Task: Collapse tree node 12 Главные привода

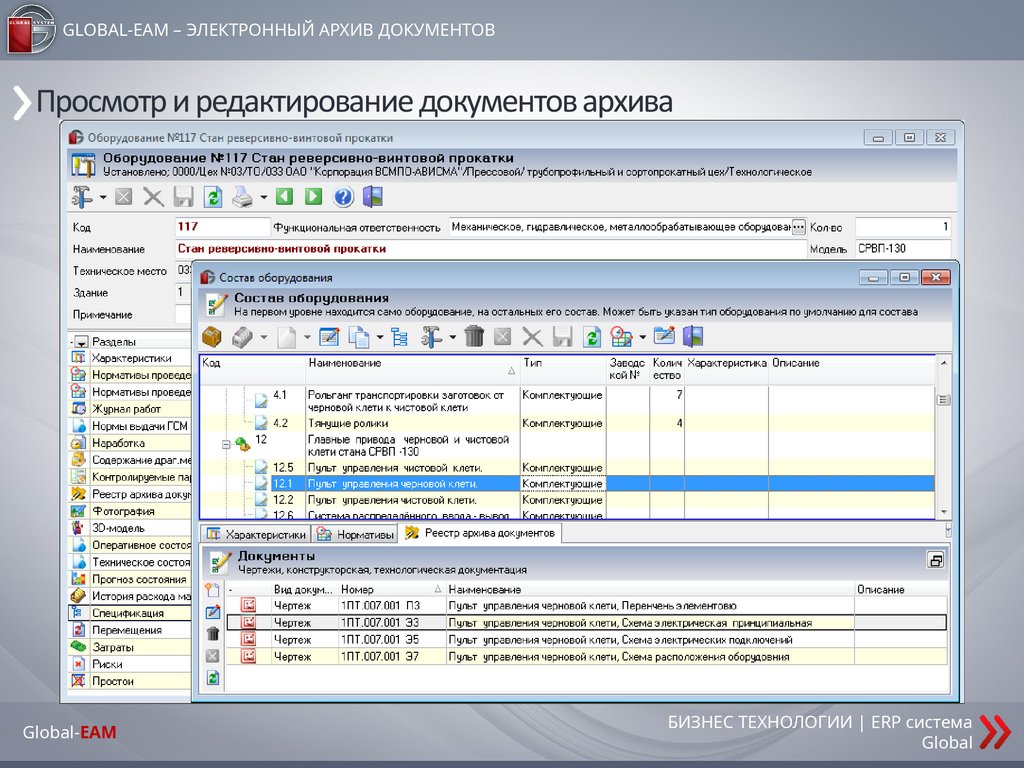Action: [x=227, y=445]
